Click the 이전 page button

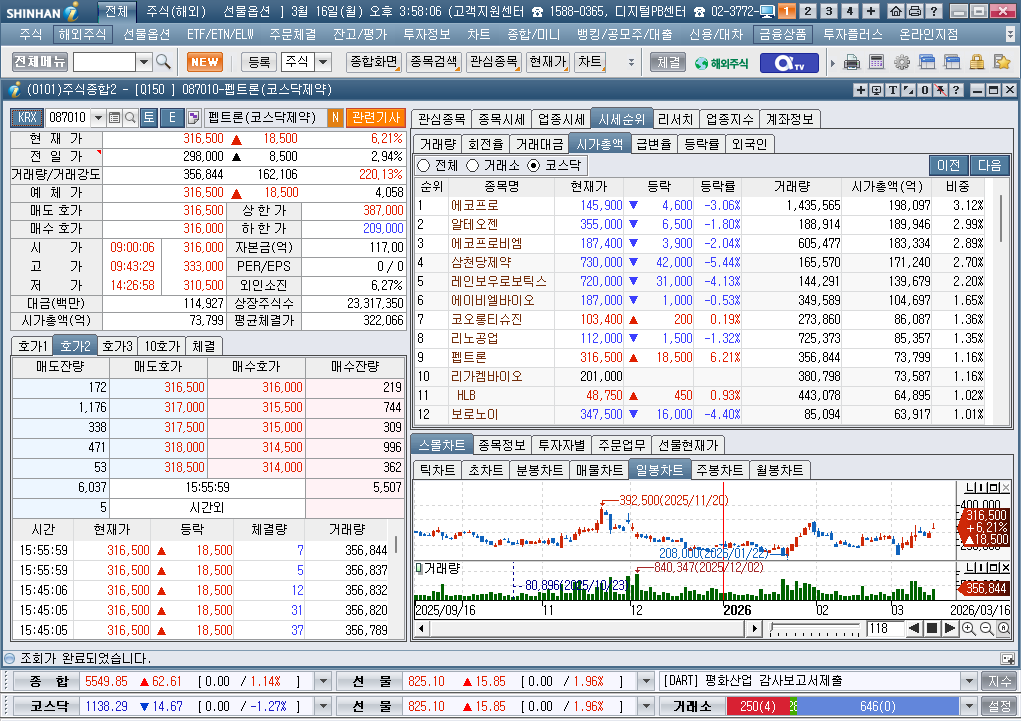[x=949, y=165]
